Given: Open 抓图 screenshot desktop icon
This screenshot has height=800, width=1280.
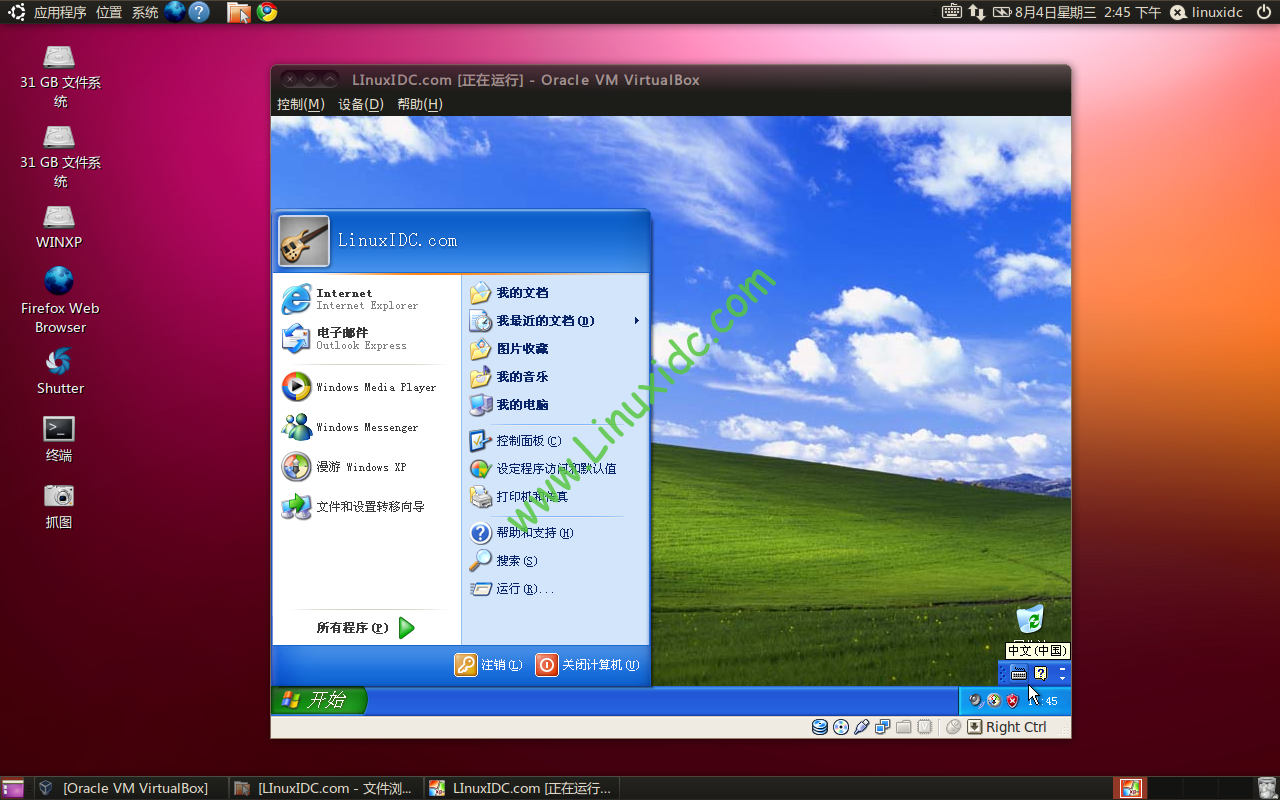Looking at the screenshot, I should [x=59, y=506].
